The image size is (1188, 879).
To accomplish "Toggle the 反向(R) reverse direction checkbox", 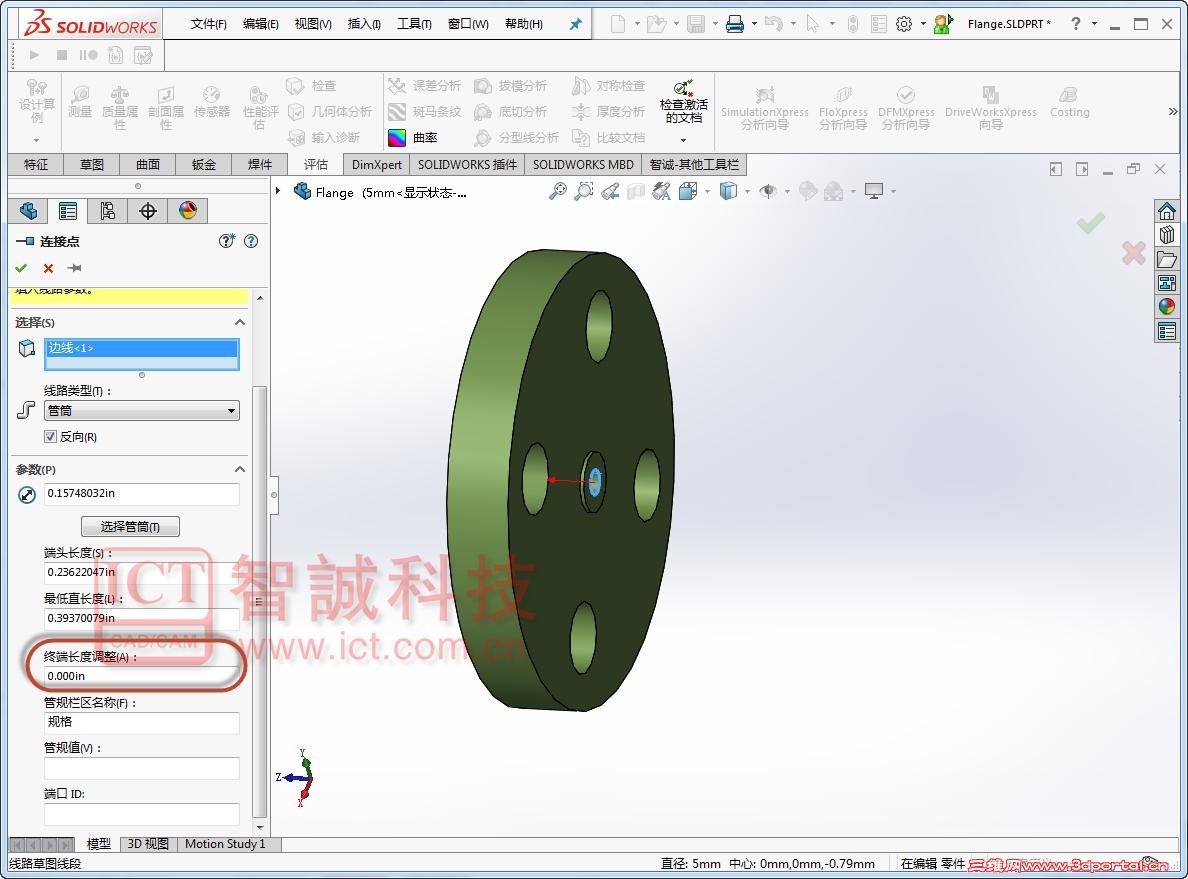I will tap(51, 436).
